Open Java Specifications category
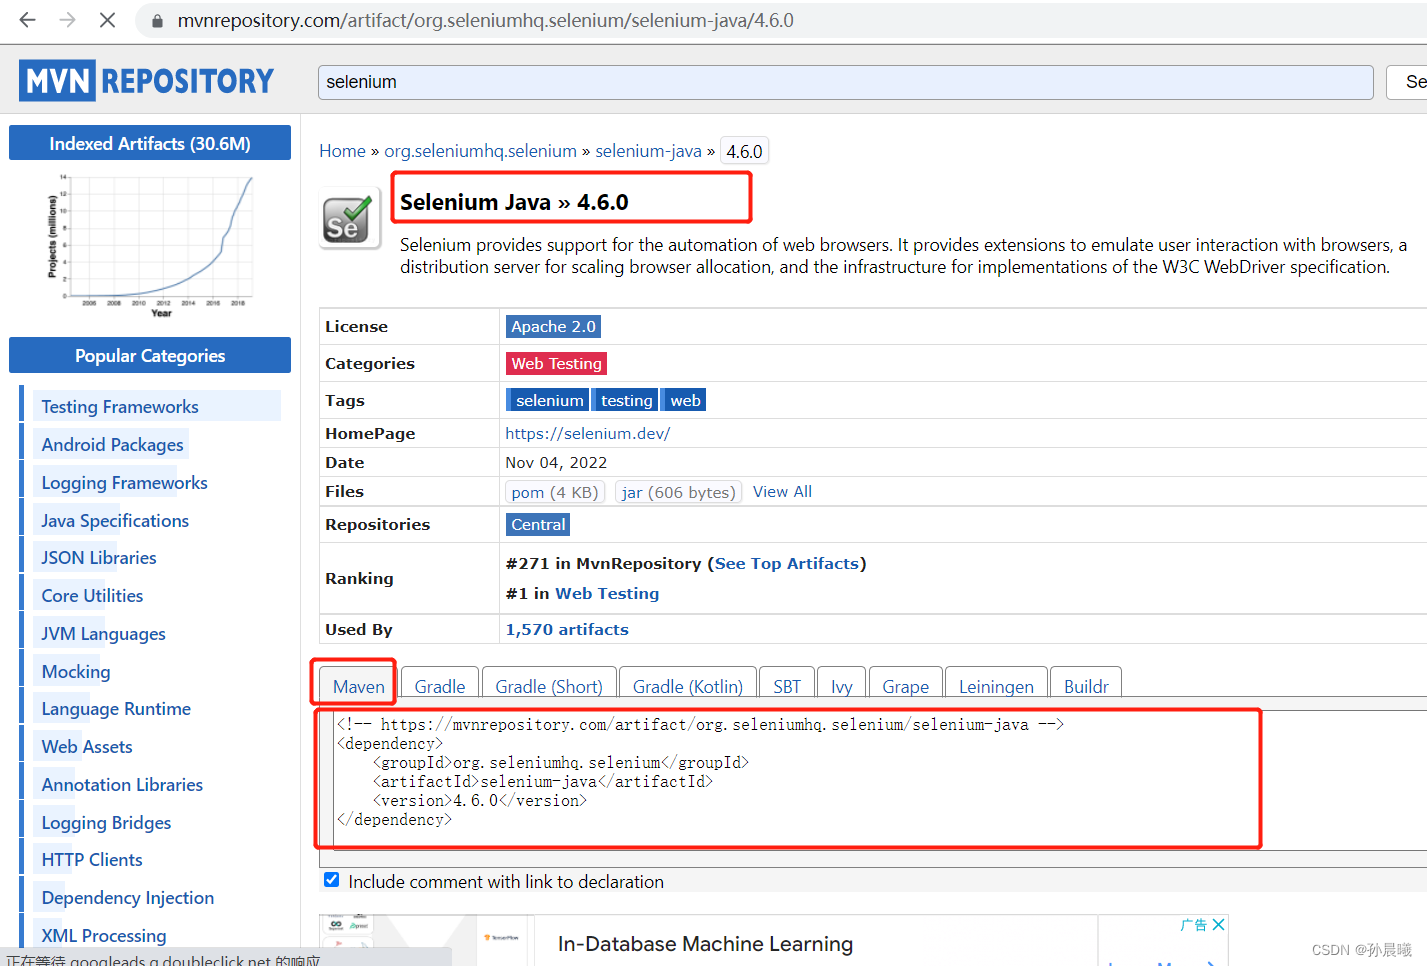Screen dimensions: 1427x966 115,520
